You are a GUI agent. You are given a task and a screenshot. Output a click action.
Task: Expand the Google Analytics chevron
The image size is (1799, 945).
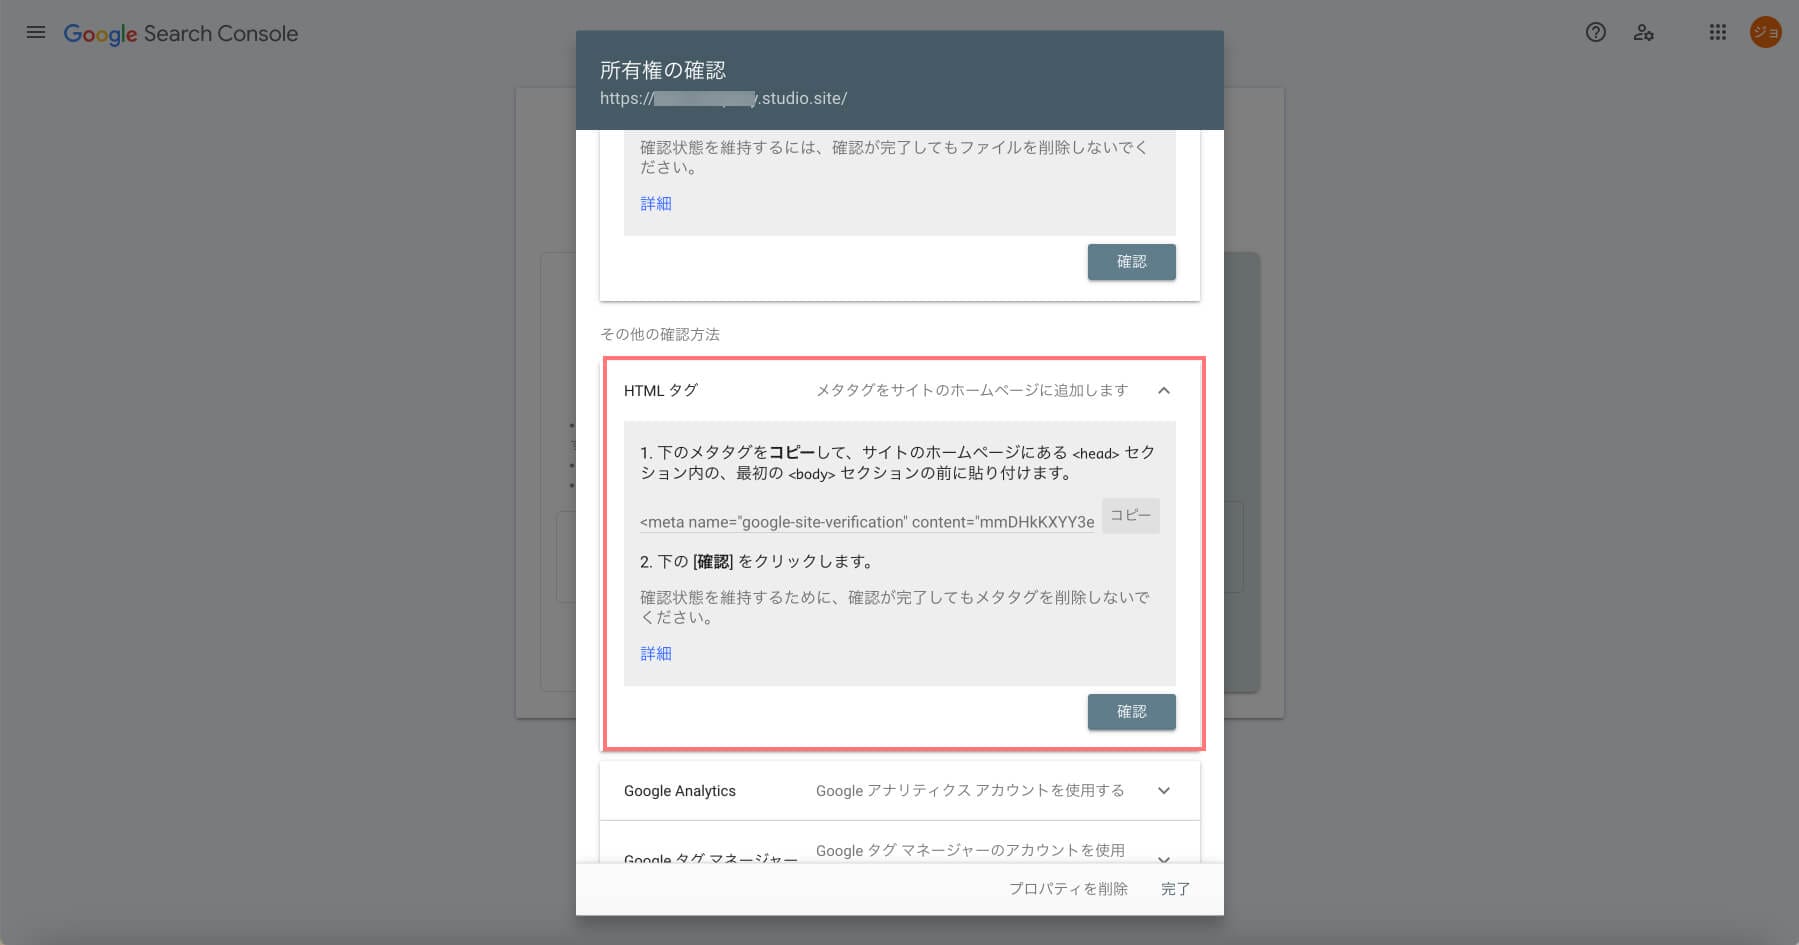point(1163,791)
